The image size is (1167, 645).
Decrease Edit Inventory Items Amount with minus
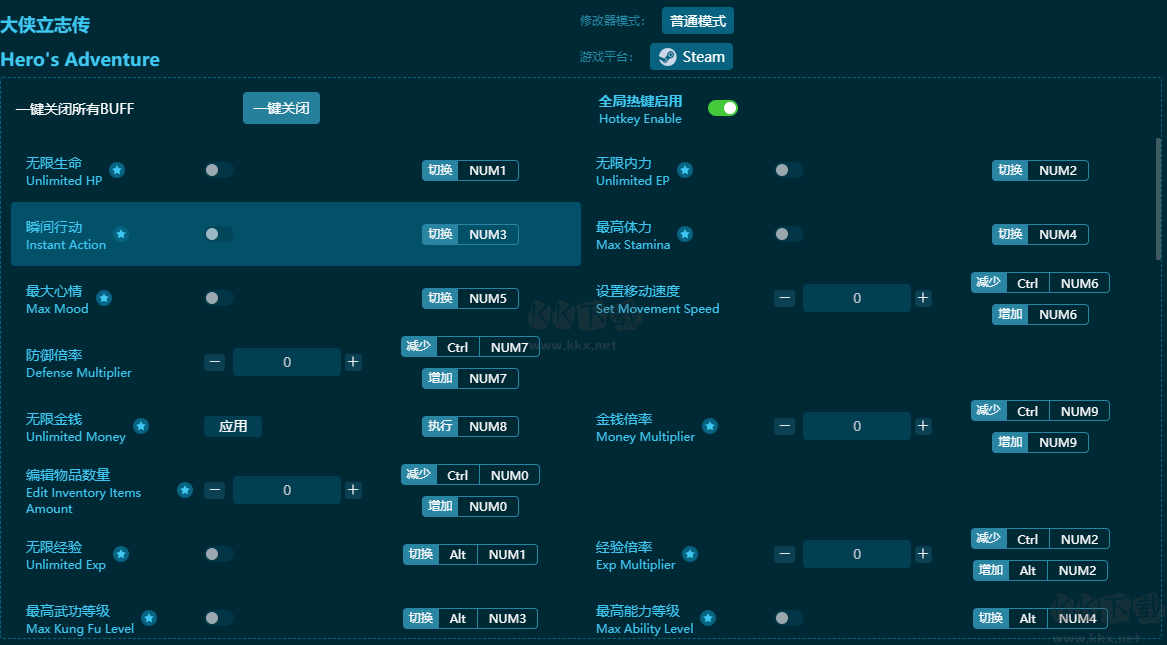click(214, 490)
